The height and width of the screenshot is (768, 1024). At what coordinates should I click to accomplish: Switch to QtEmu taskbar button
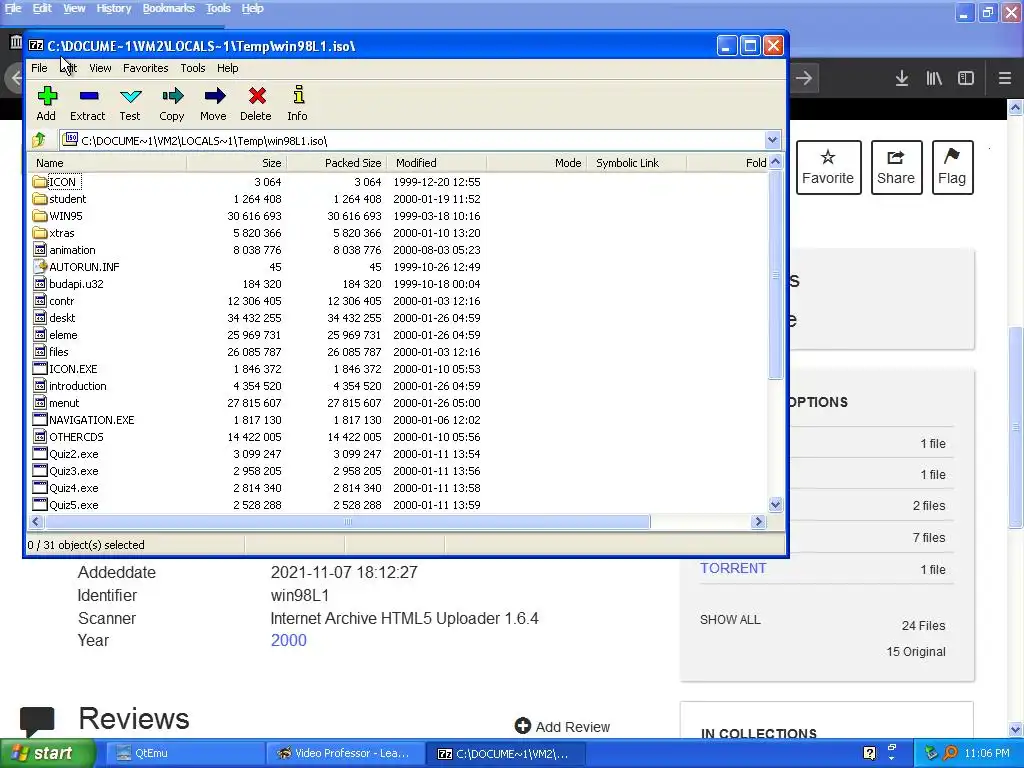[x=184, y=753]
